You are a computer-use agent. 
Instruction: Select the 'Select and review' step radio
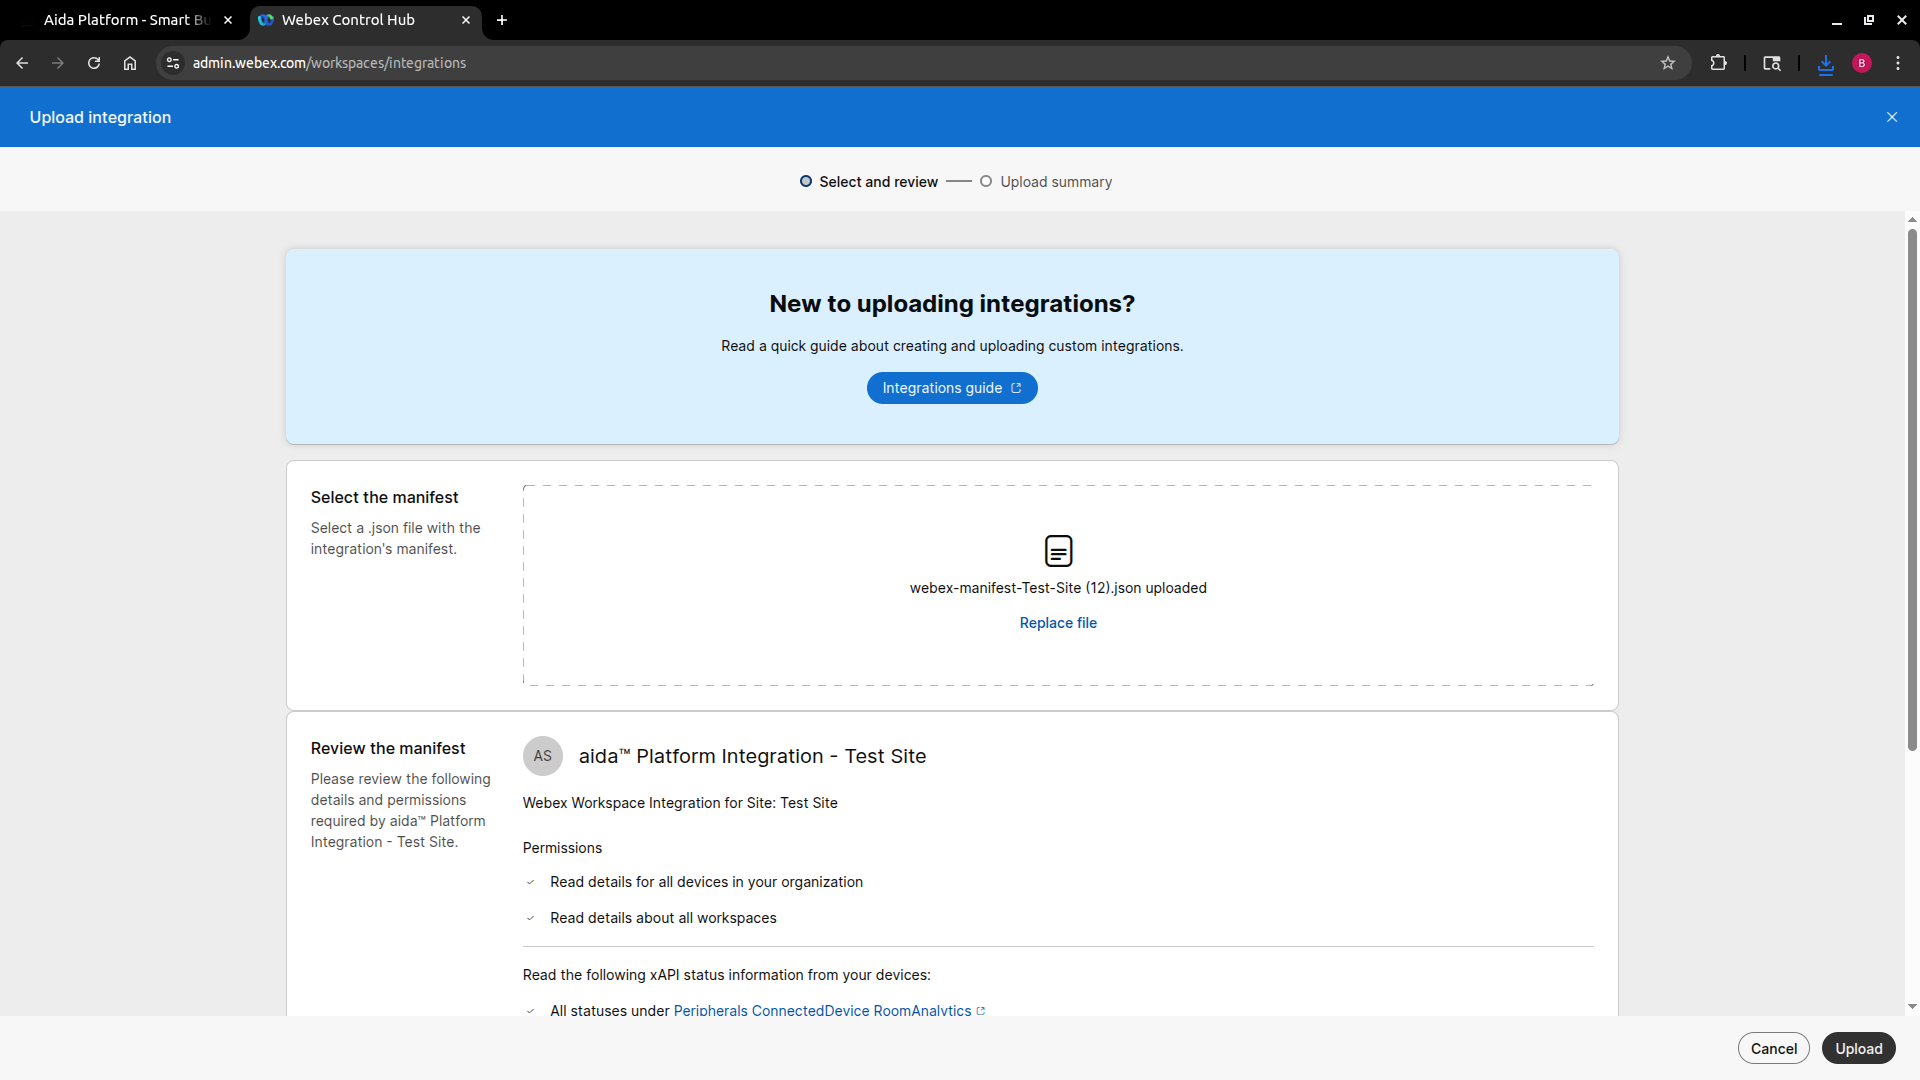pyautogui.click(x=805, y=181)
